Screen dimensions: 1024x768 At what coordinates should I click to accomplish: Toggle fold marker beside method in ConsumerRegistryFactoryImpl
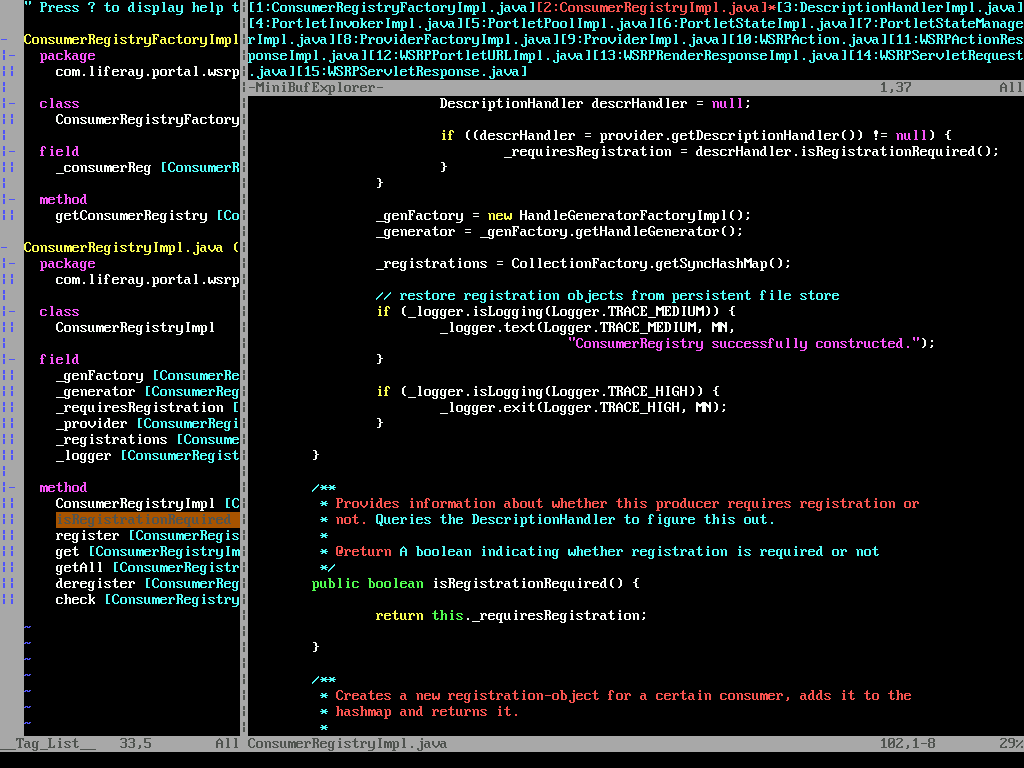click(x=8, y=200)
